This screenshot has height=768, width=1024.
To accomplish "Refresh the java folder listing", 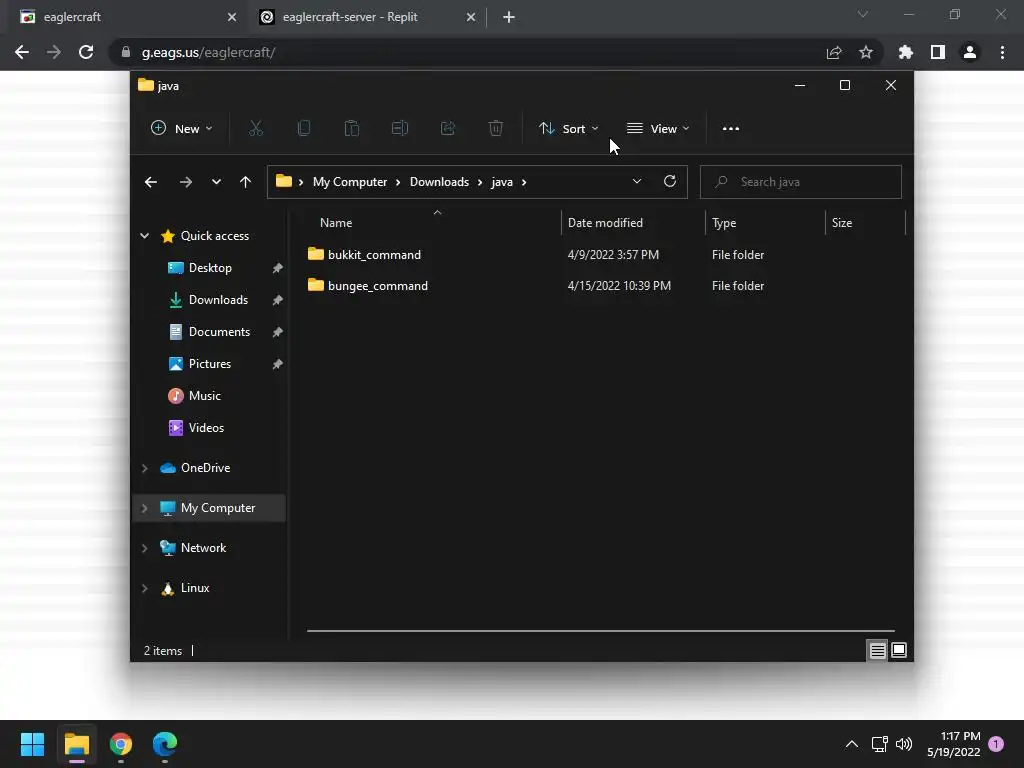I will (x=669, y=182).
